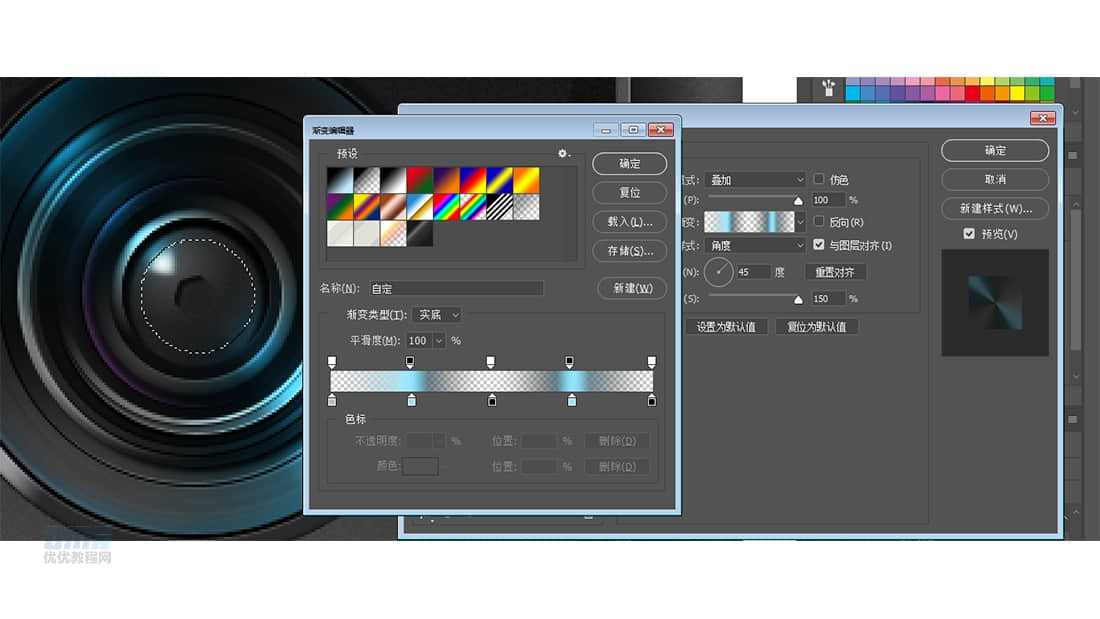The image size is (1100, 619).
Task: Open the gradient presets gear menu
Action: [x=563, y=154]
